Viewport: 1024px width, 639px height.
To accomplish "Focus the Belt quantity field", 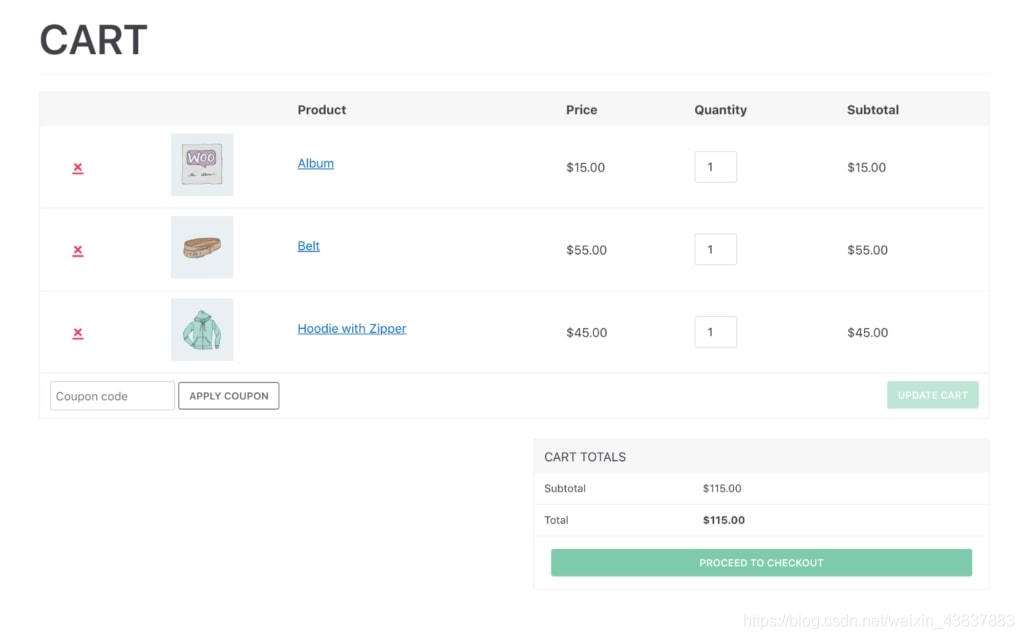I will (716, 250).
